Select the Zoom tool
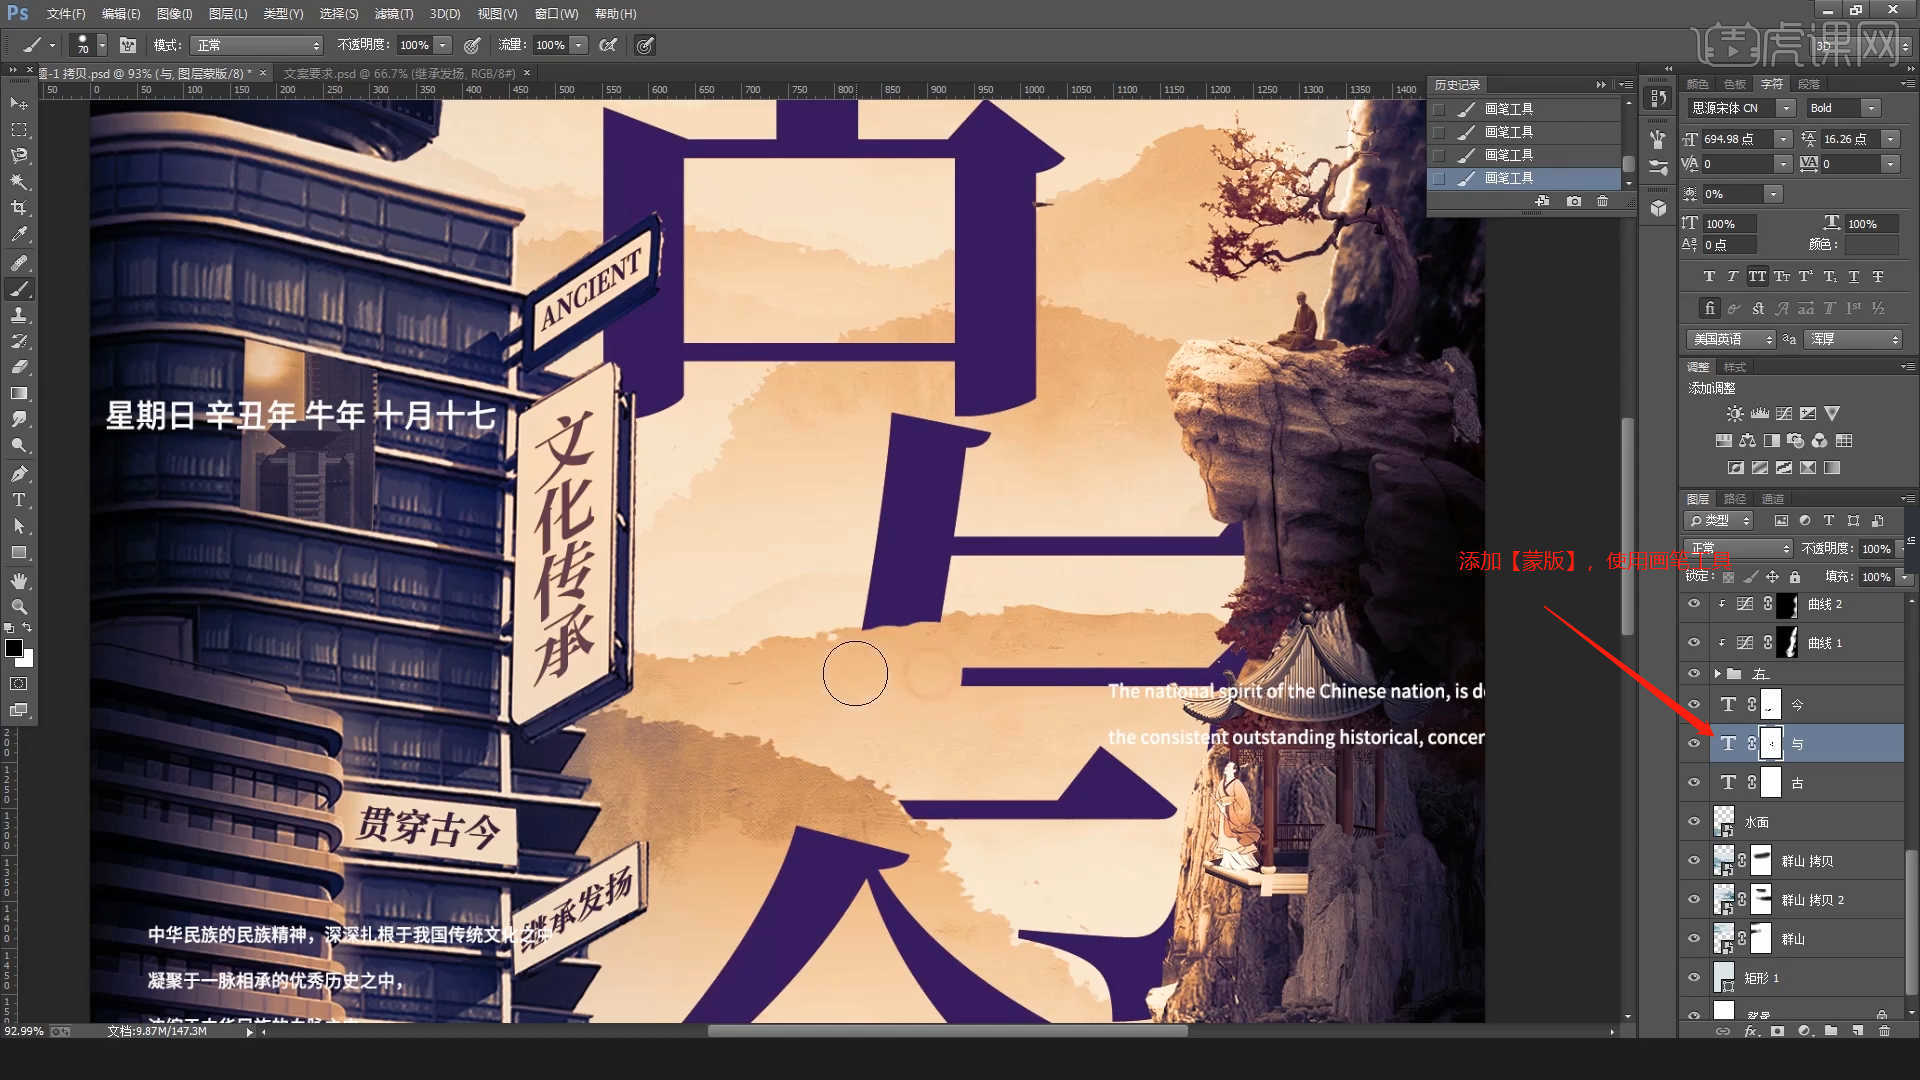This screenshot has height=1080, width=1920. tap(19, 607)
